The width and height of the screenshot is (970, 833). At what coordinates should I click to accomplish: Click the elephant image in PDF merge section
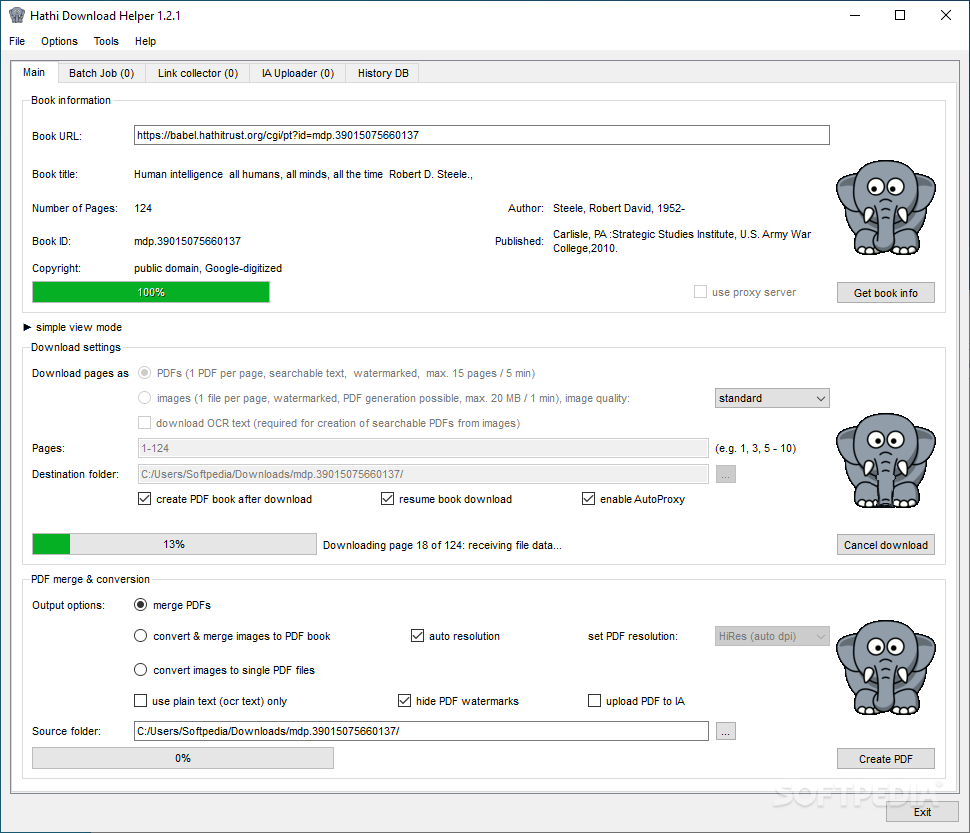pyautogui.click(x=885, y=668)
